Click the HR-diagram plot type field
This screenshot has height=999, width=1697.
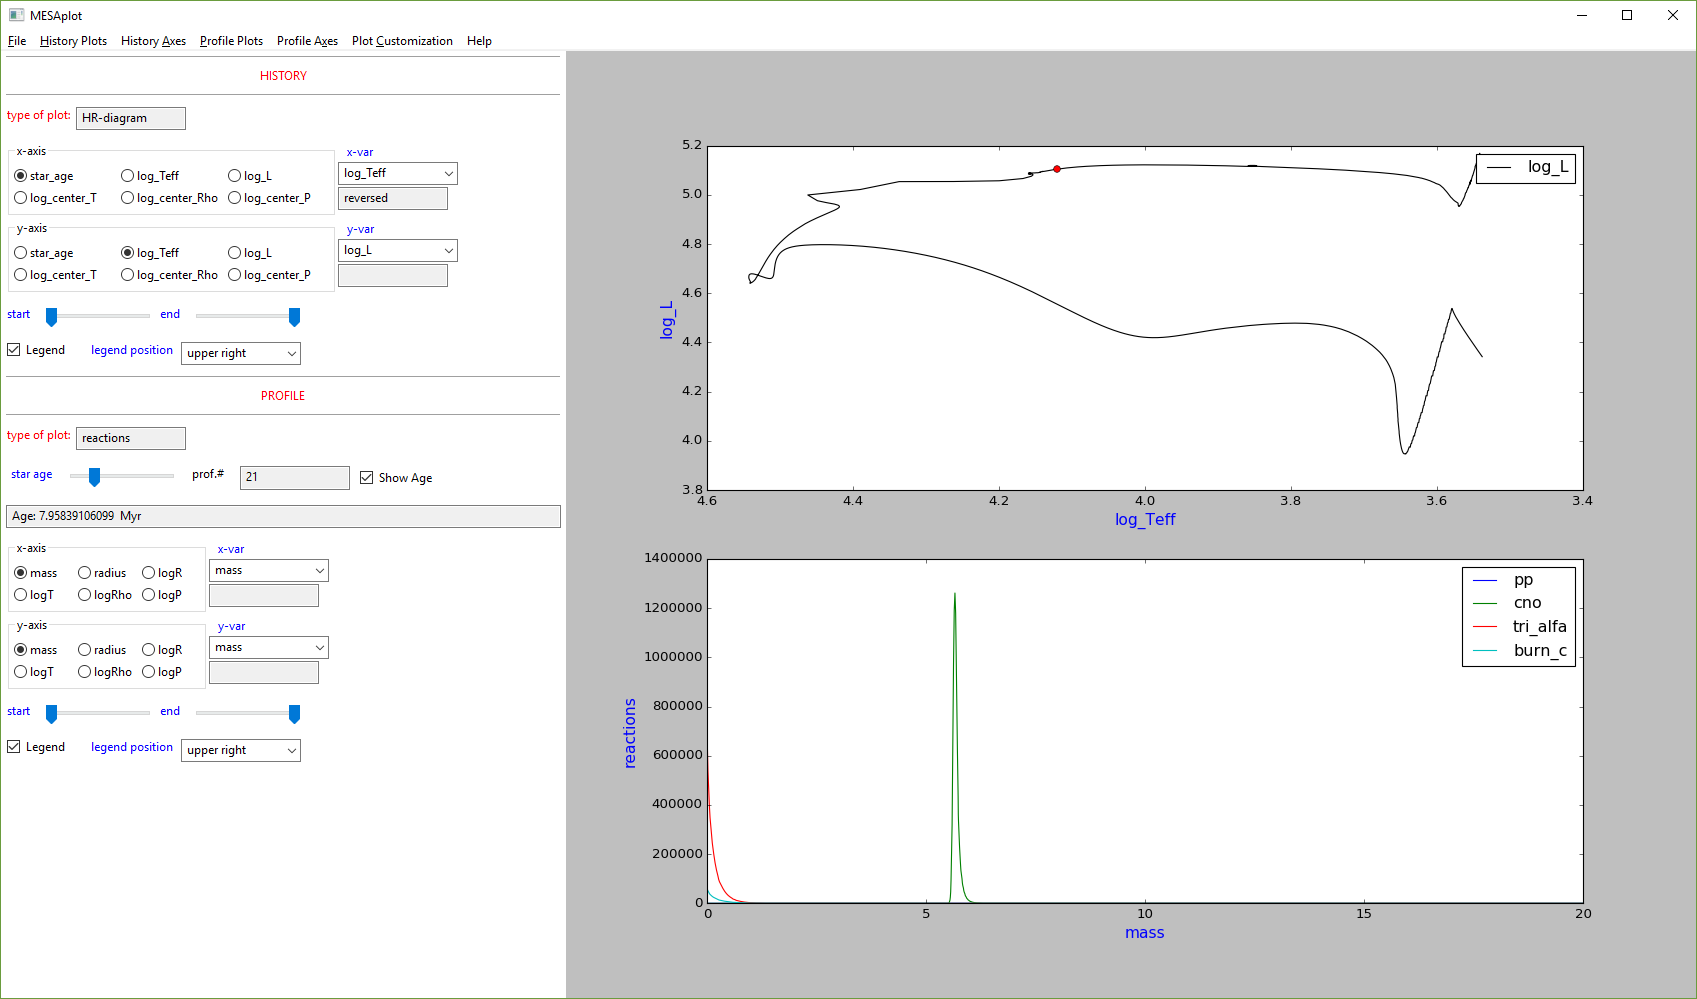(131, 118)
